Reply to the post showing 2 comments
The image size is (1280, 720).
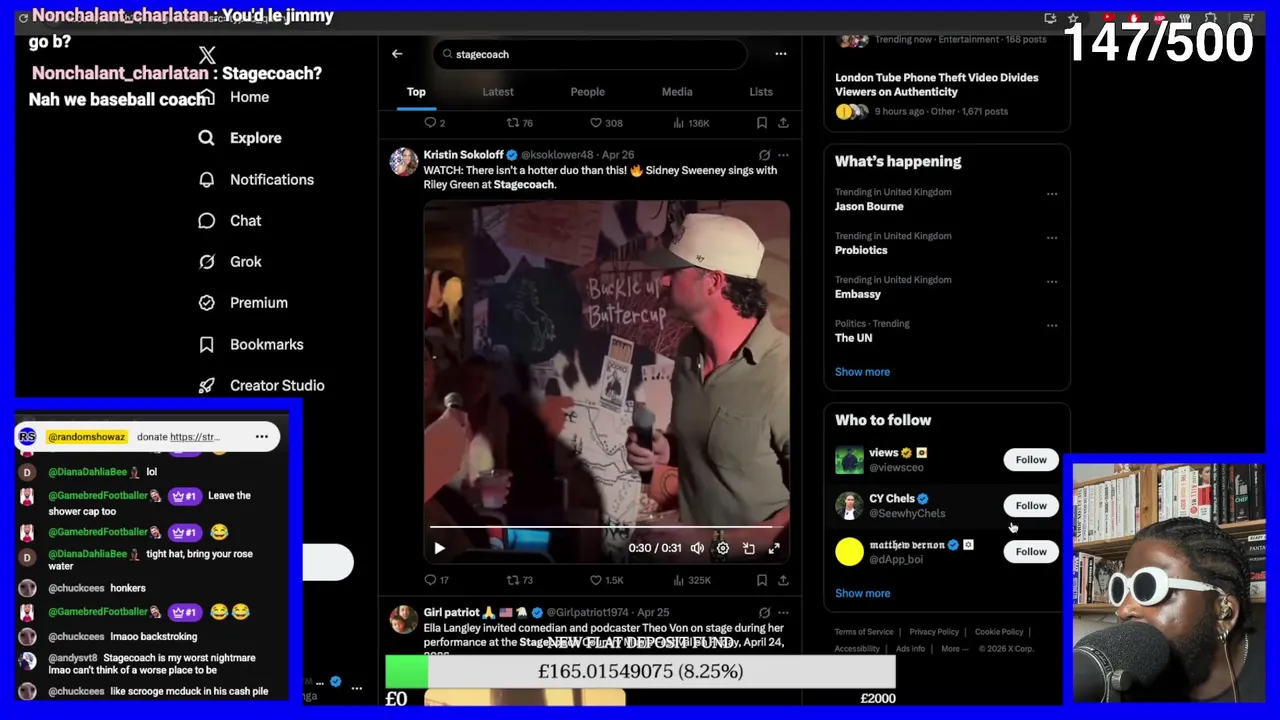(x=434, y=123)
